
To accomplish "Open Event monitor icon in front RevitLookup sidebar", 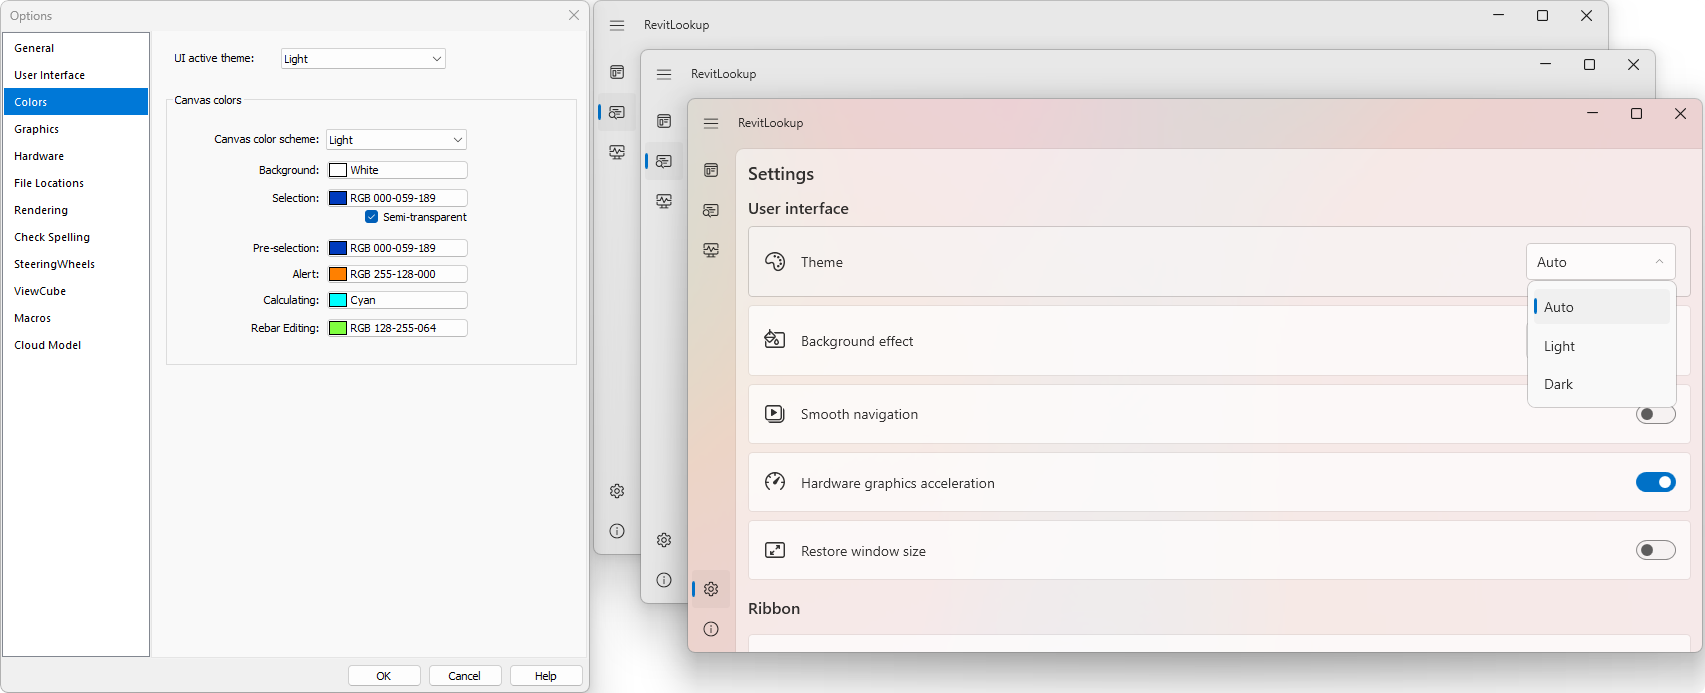I will coord(711,250).
